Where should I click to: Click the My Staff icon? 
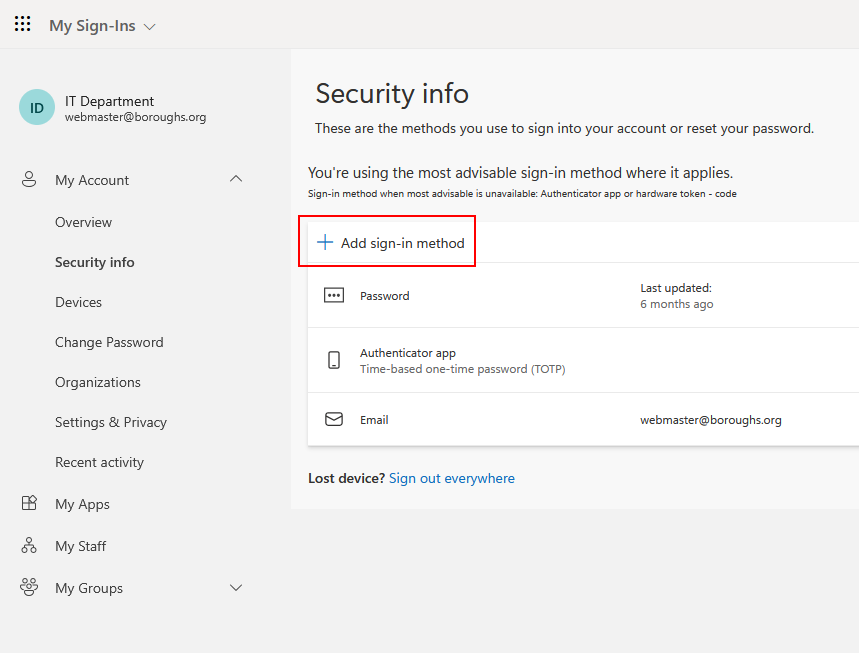coord(29,546)
